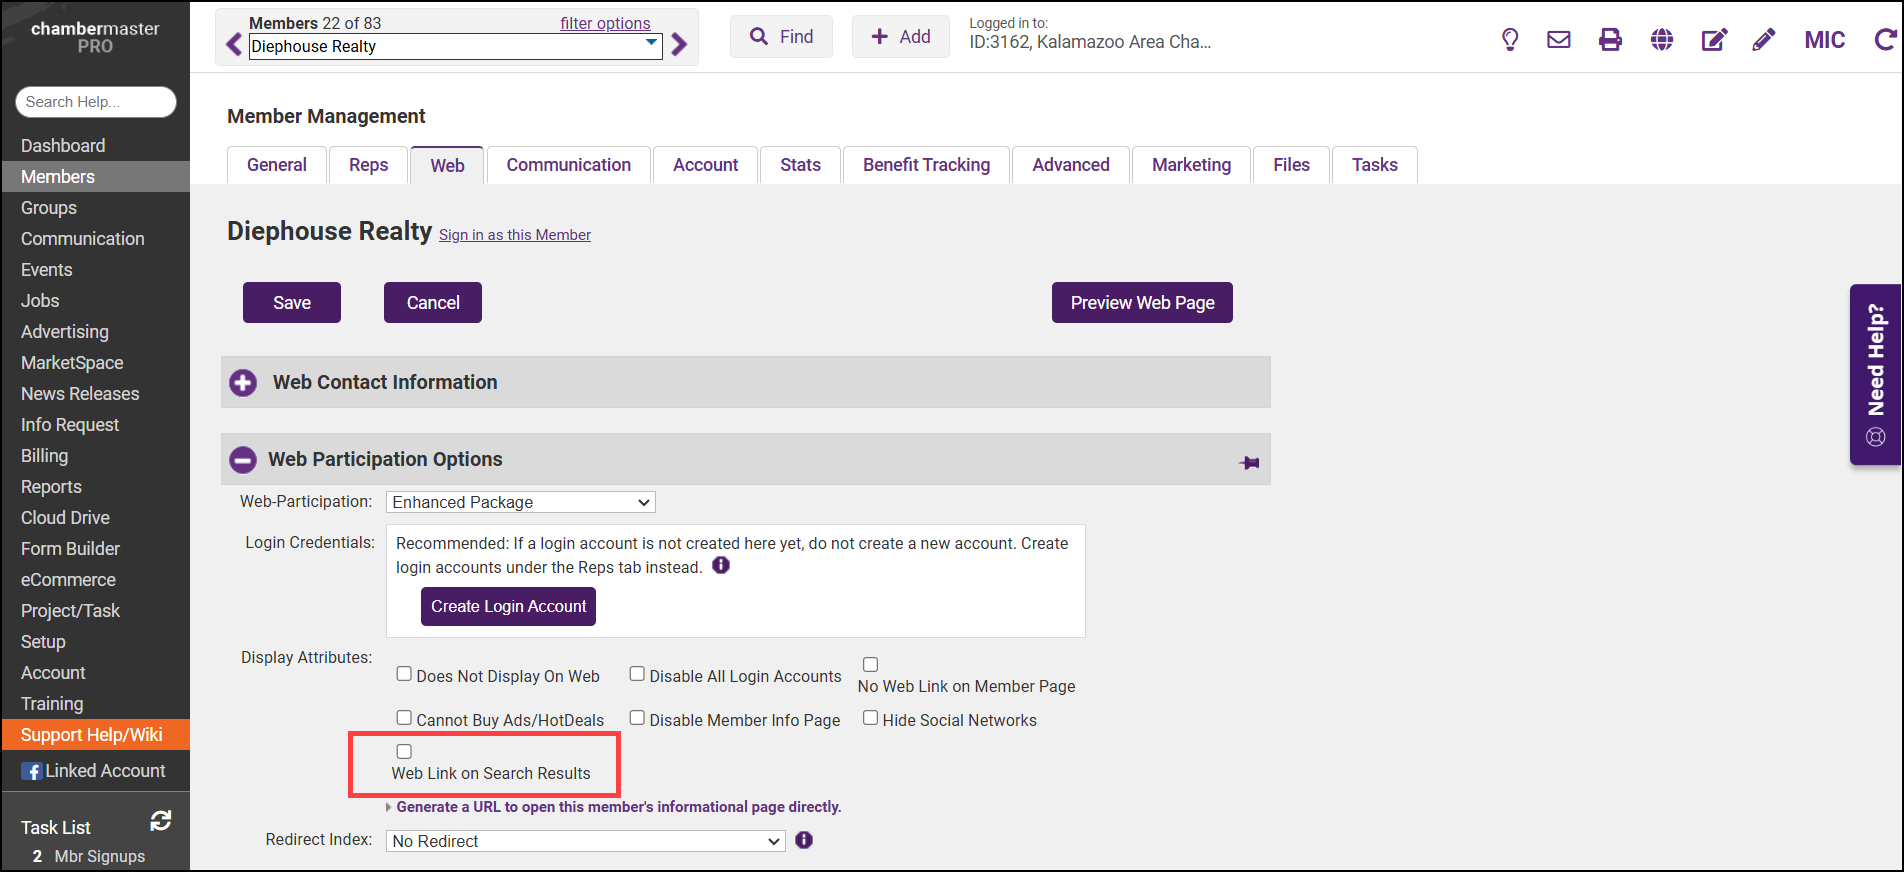Click the Sign in as this Member link

514,235
